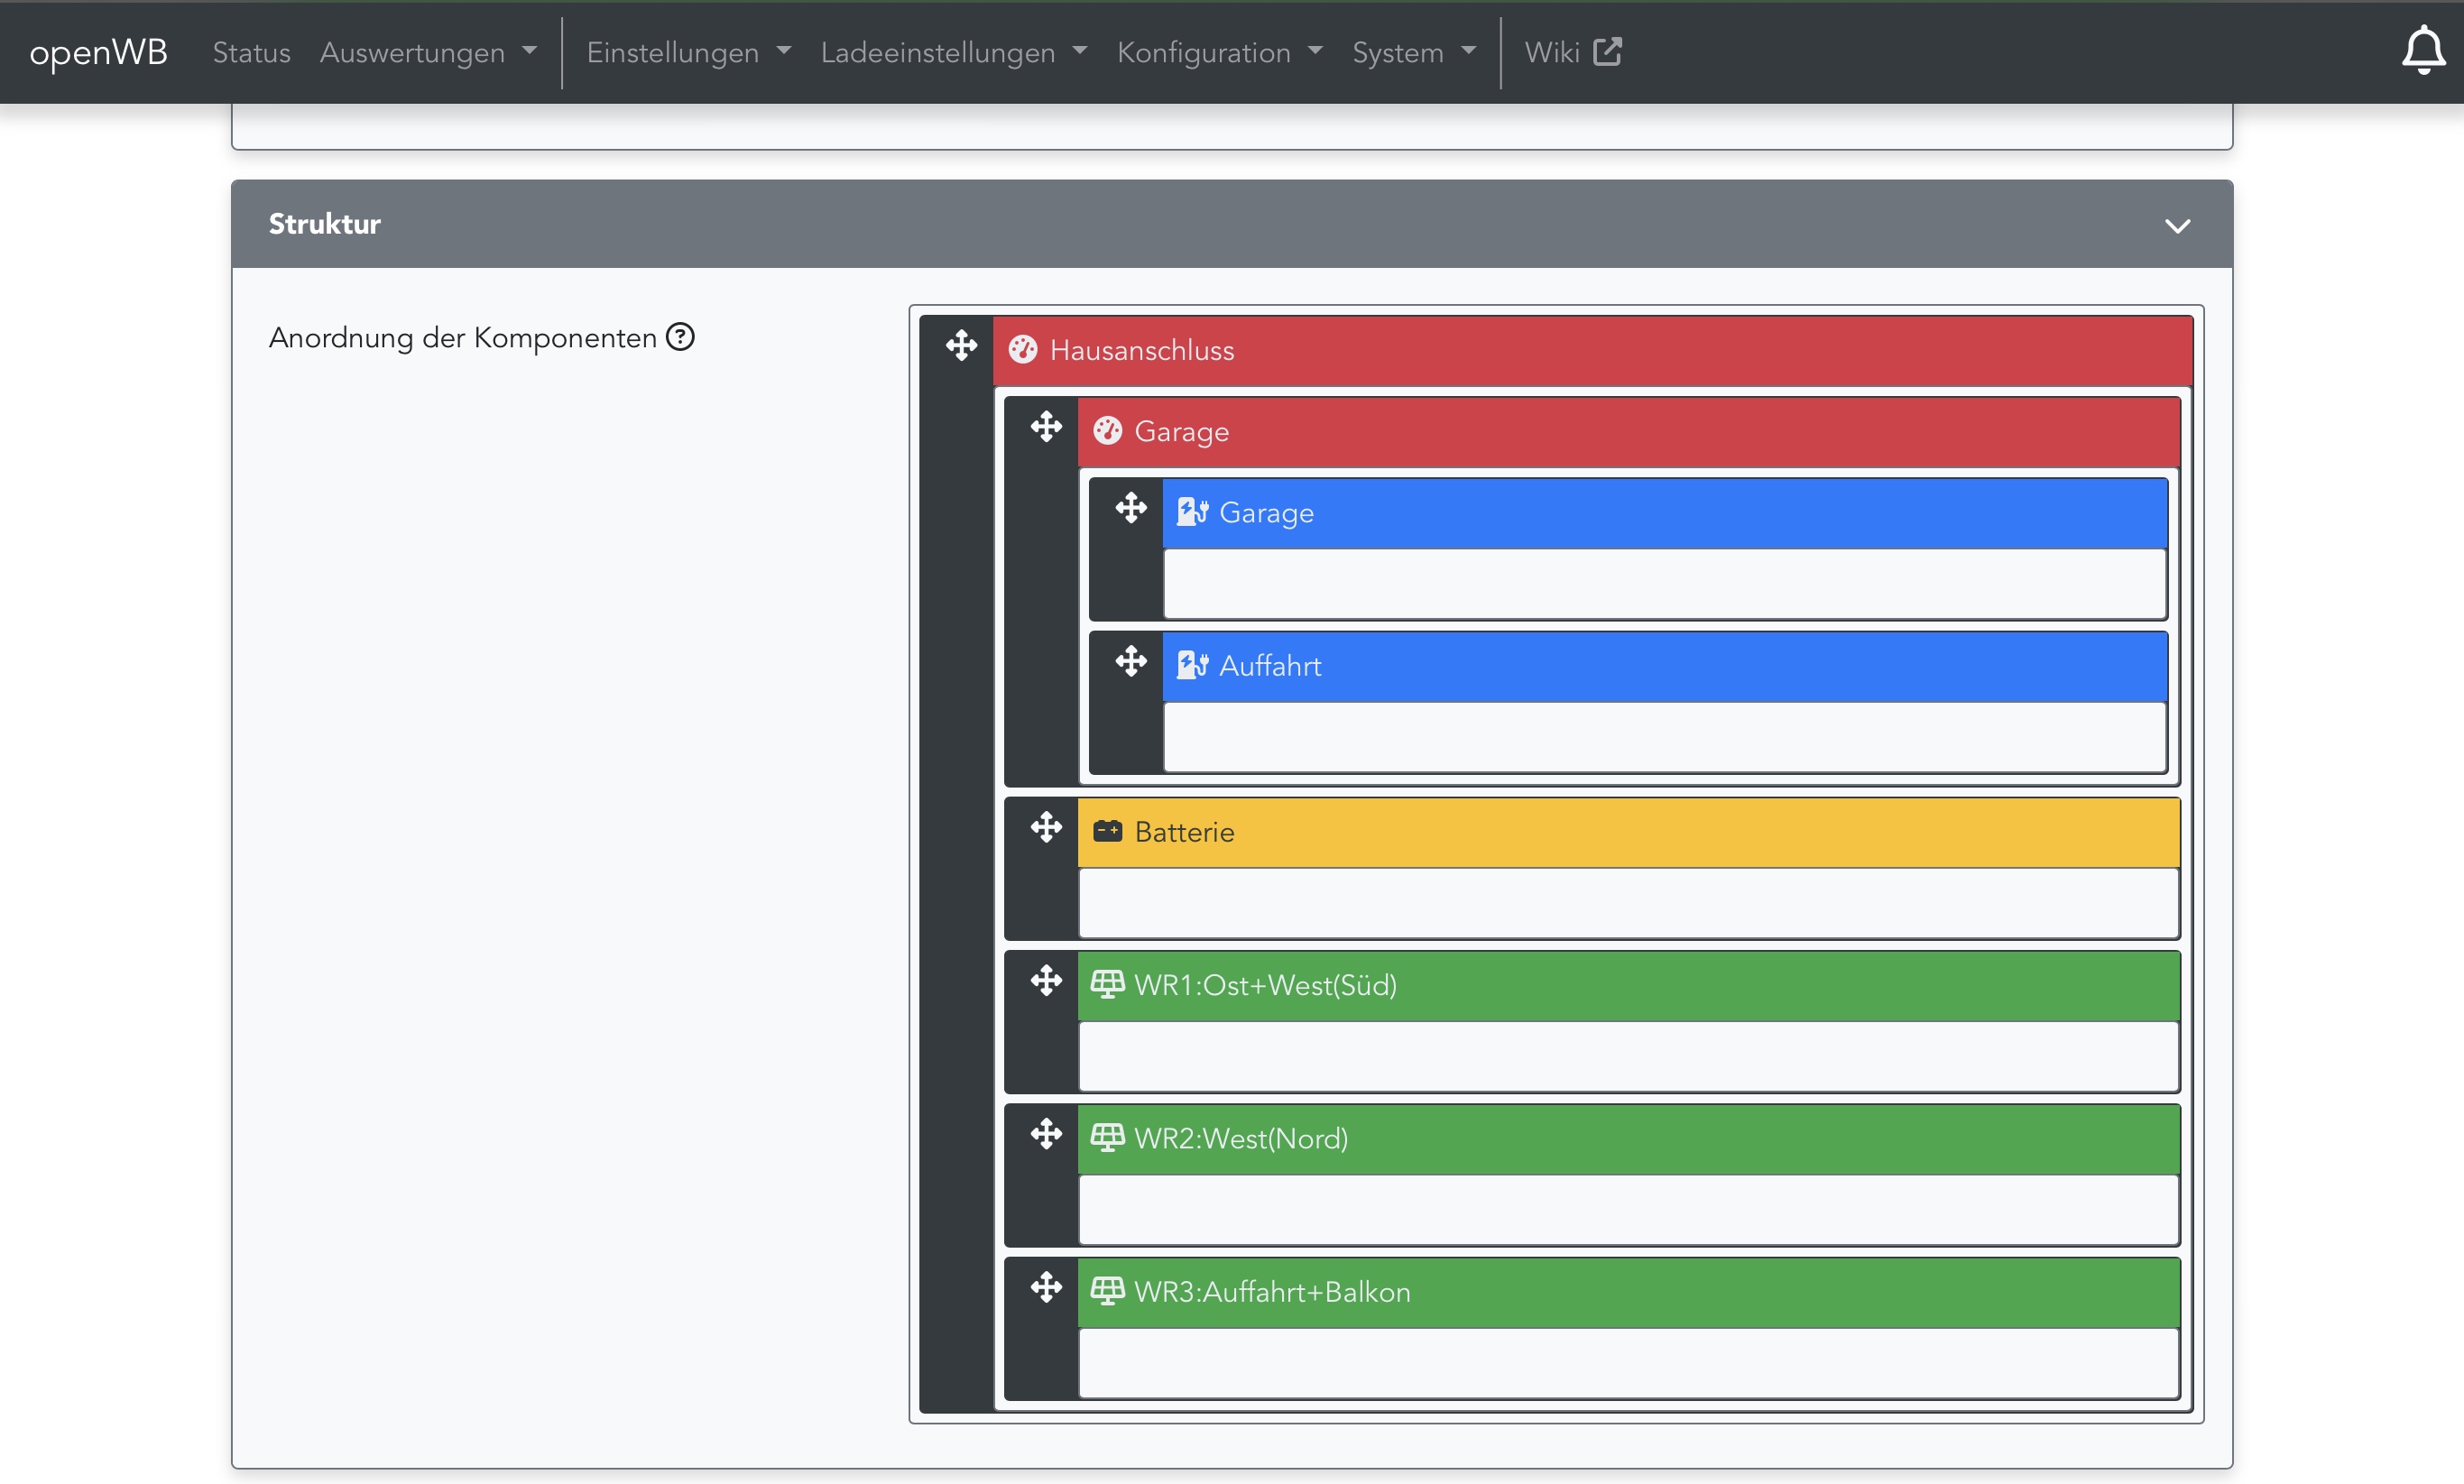Click the notification bell icon
Image resolution: width=2464 pixels, height=1484 pixels.
2422,50
